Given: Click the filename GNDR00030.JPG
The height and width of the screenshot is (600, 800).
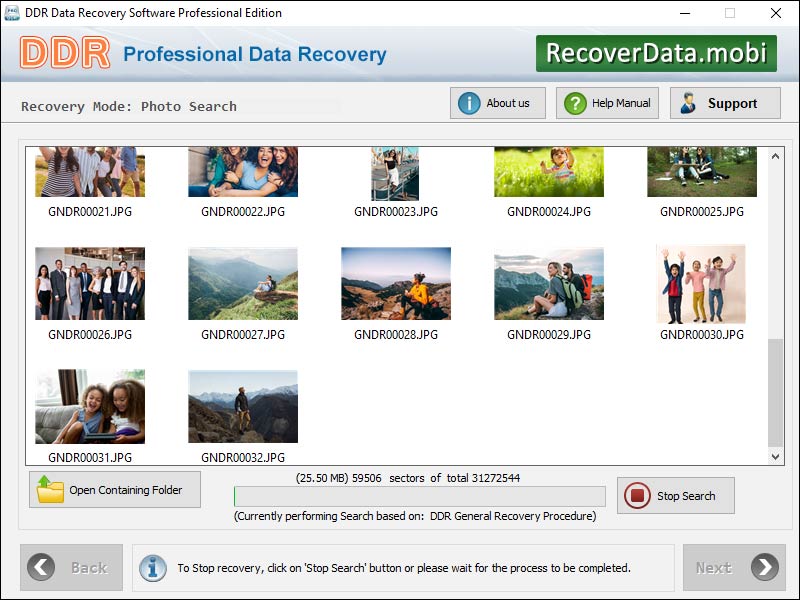Looking at the screenshot, I should tap(702, 335).
